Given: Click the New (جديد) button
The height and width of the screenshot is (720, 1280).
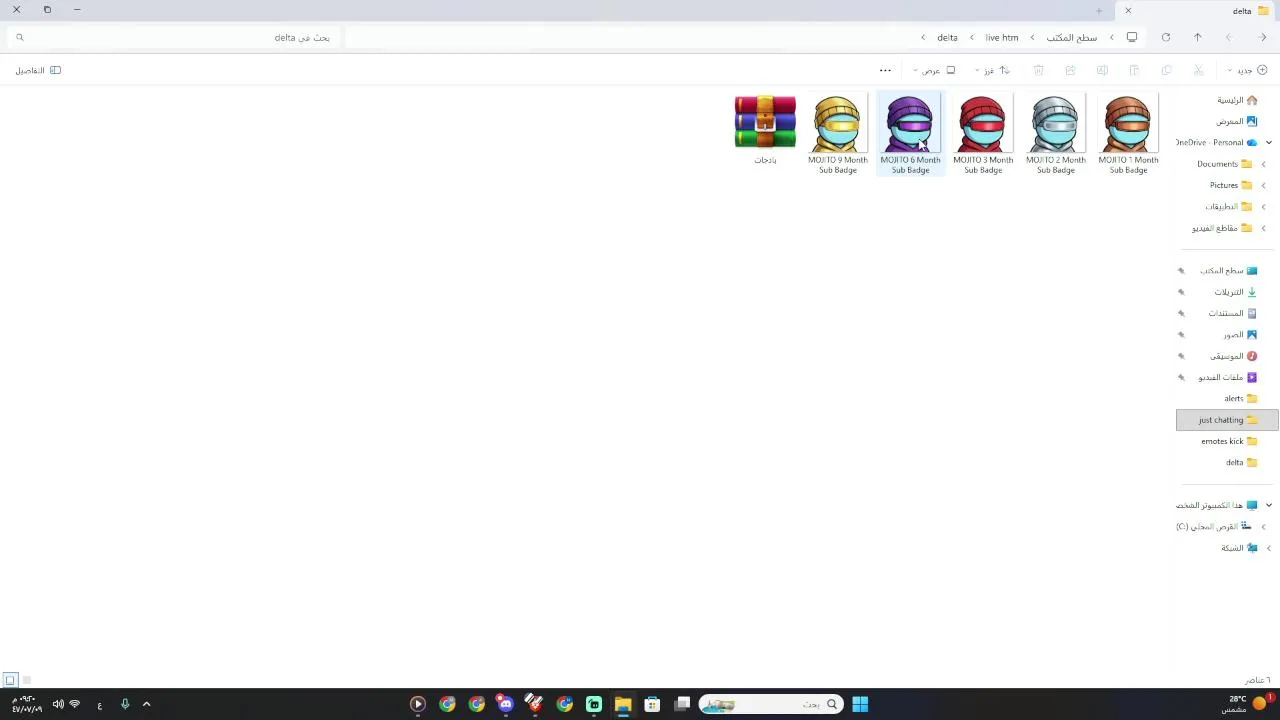Looking at the screenshot, I should (1247, 70).
